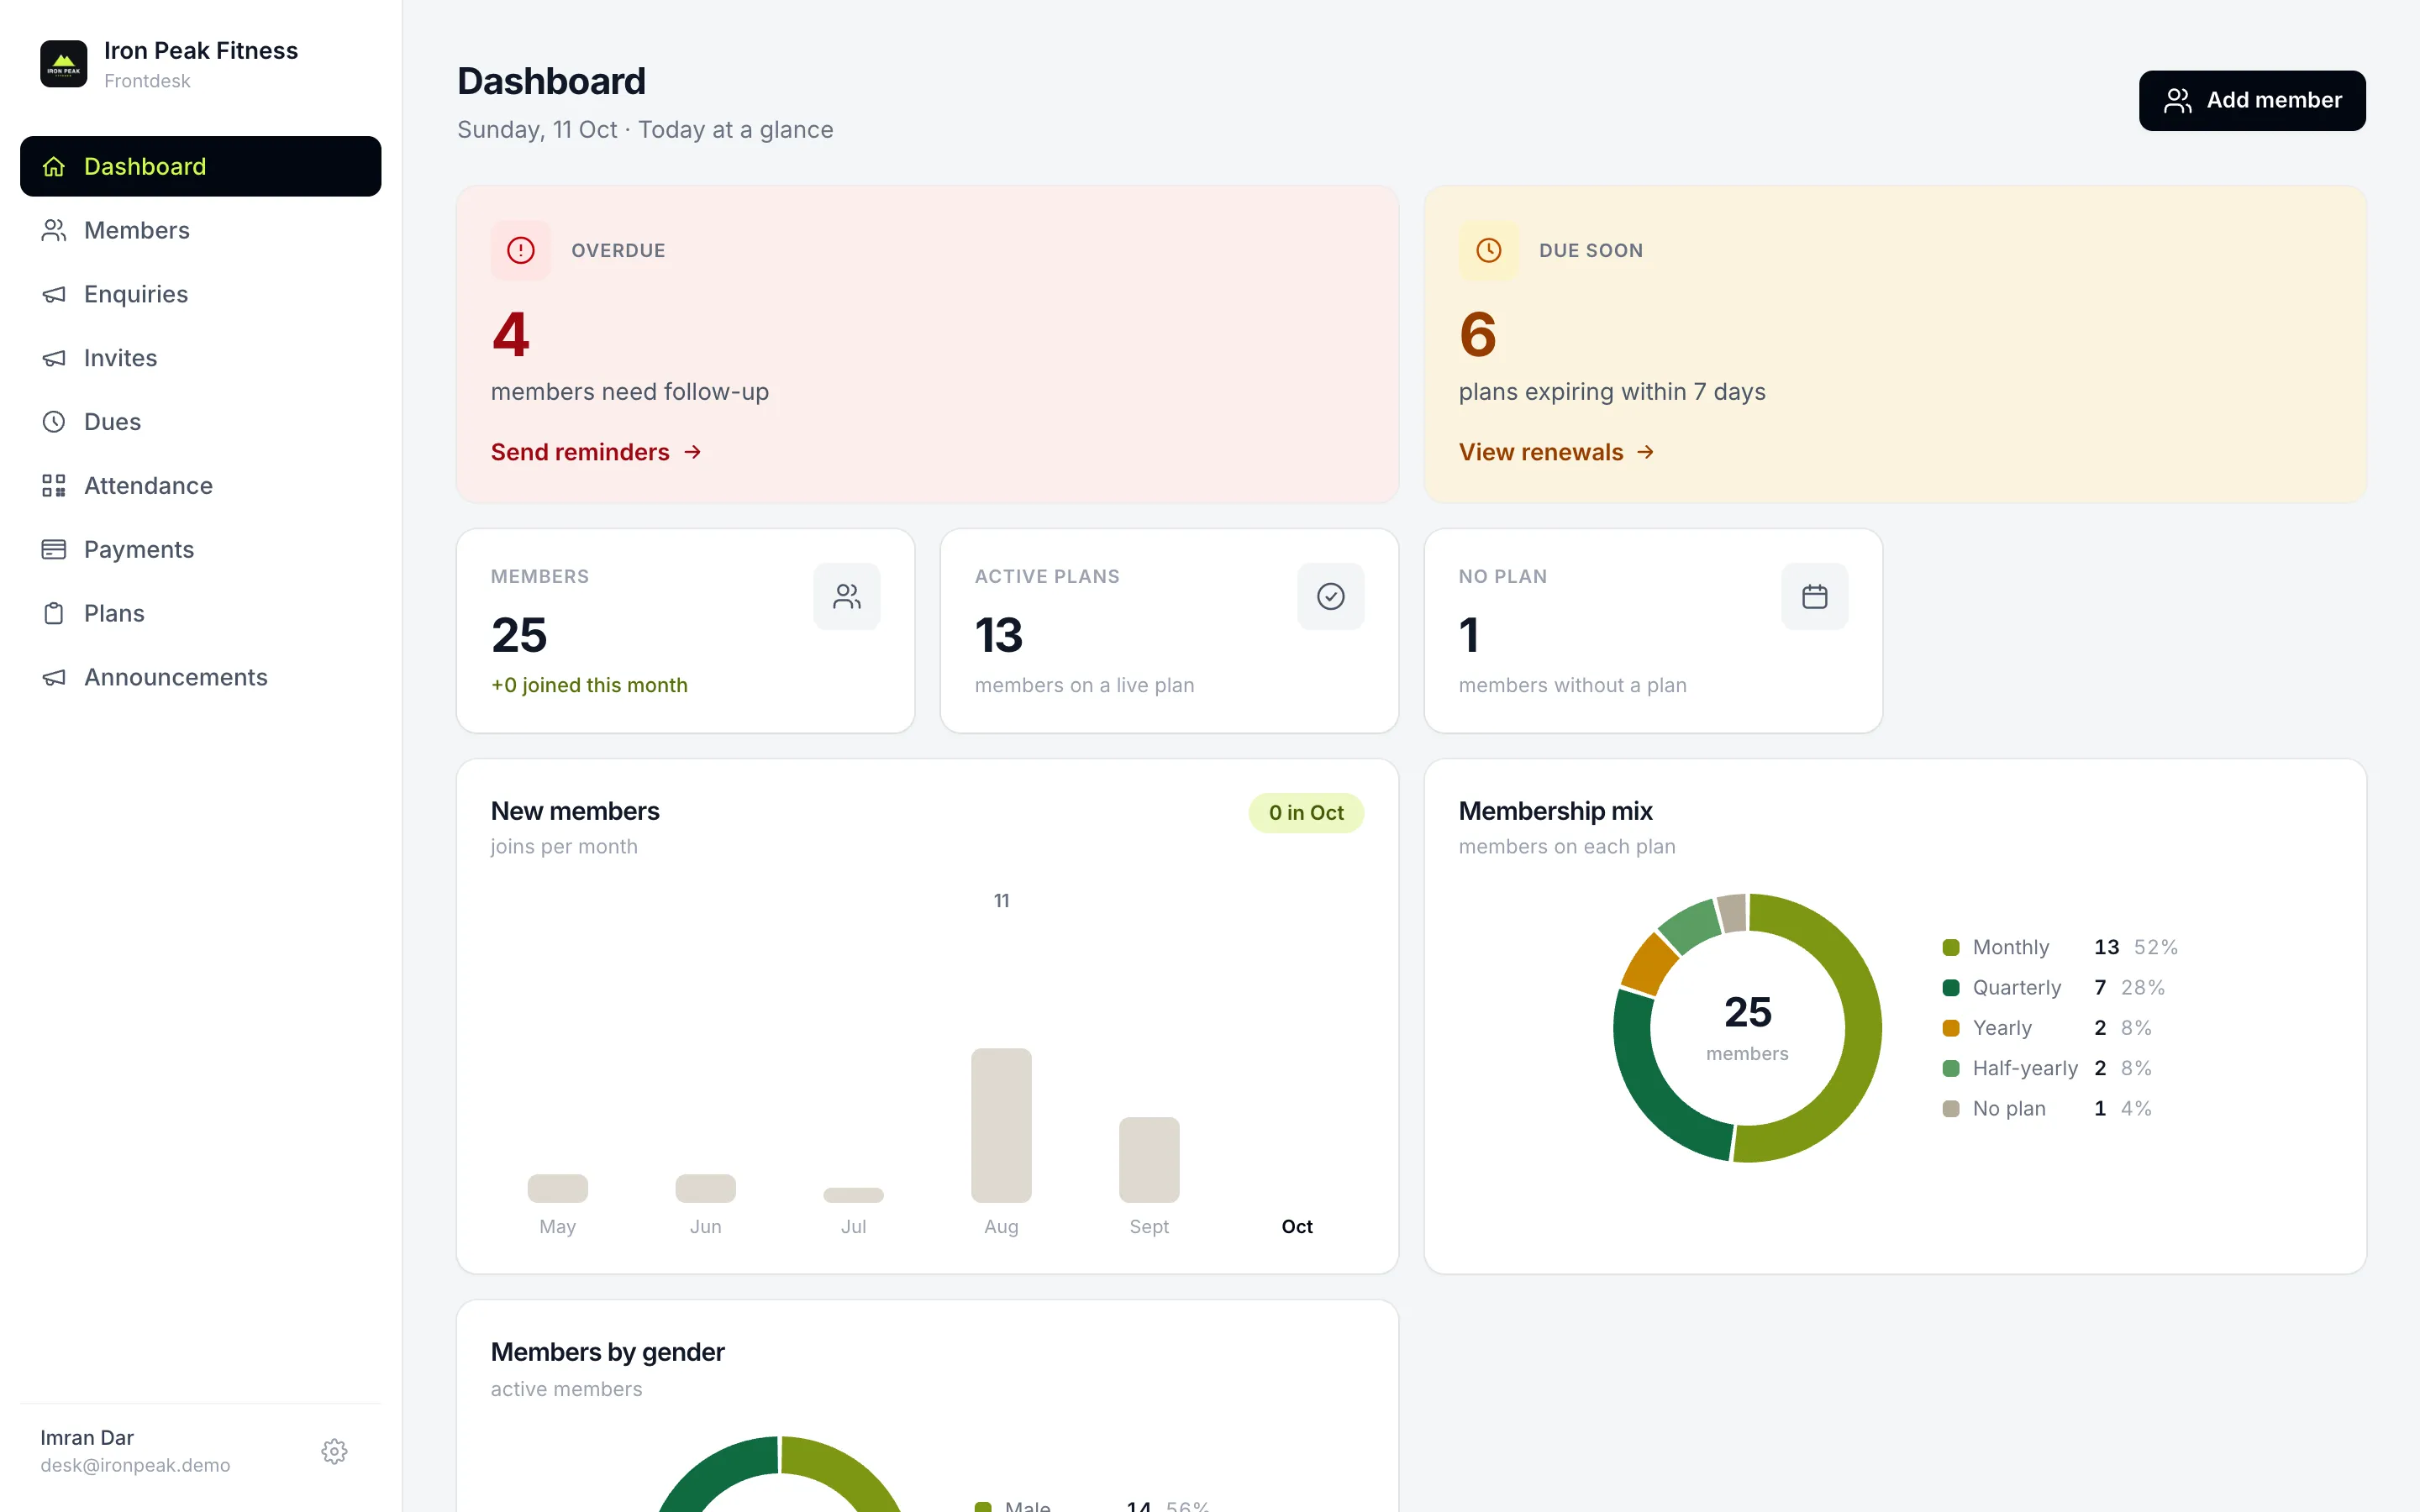2420x1512 pixels.
Task: Click the Send reminders link
Action: (596, 452)
